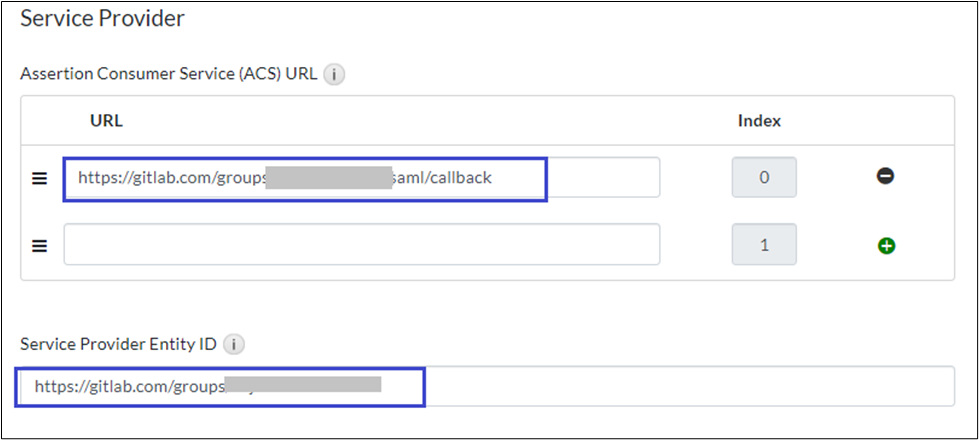Viewport: 979px width, 440px height.
Task: Select the Index field showing 1
Action: coord(764,245)
